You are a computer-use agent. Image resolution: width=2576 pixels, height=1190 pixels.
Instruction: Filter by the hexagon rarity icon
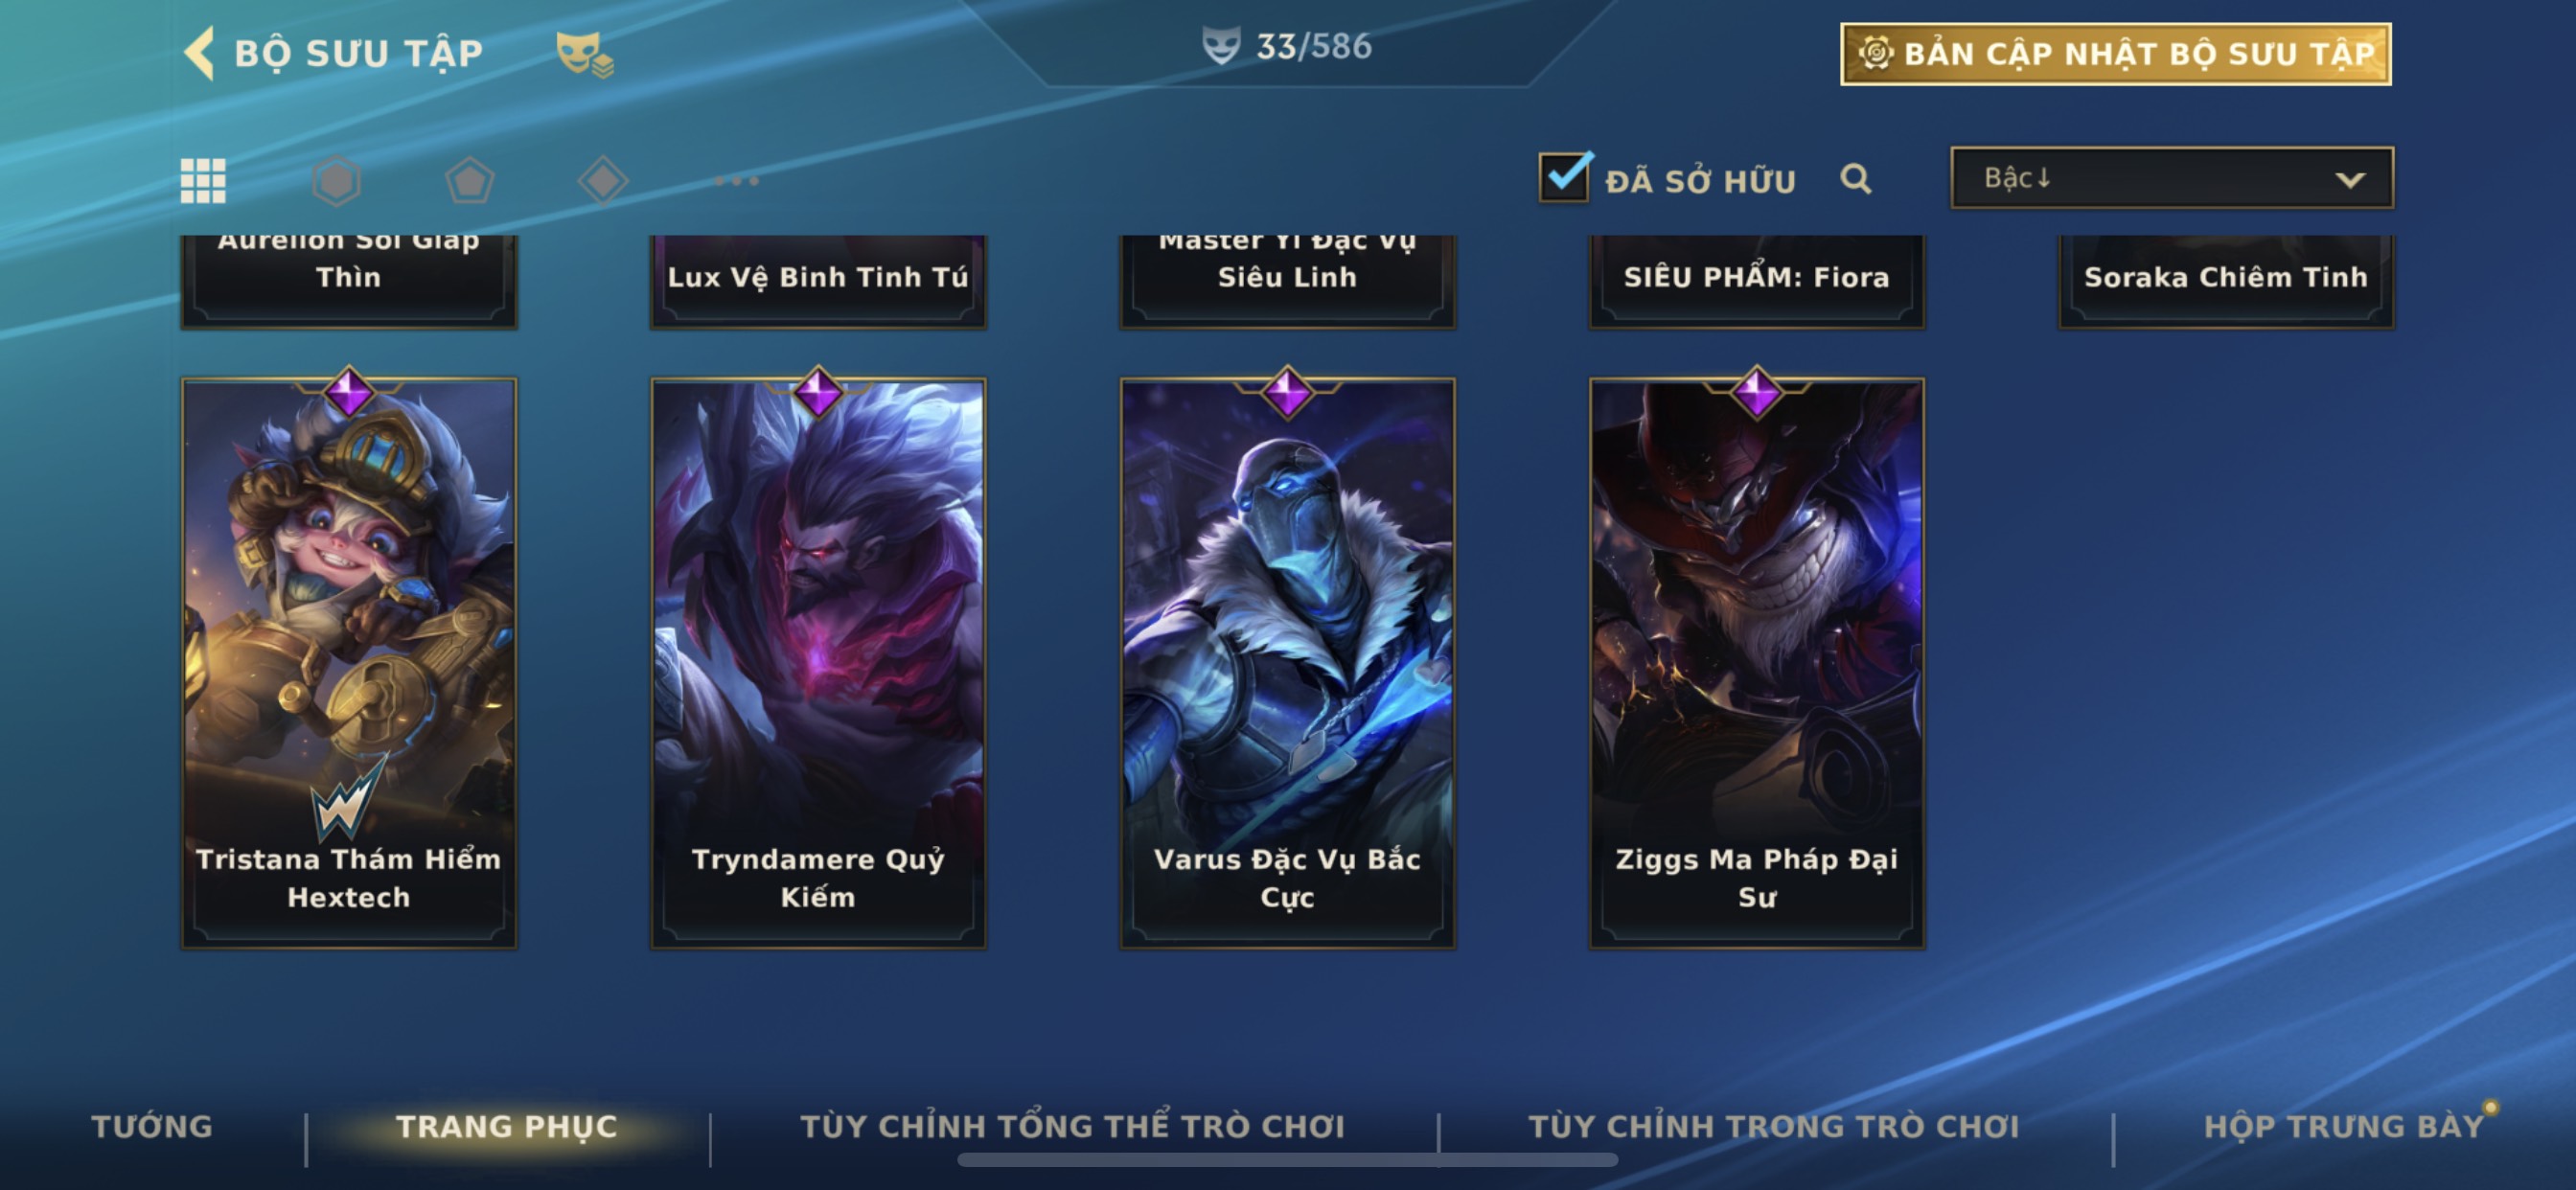336,181
